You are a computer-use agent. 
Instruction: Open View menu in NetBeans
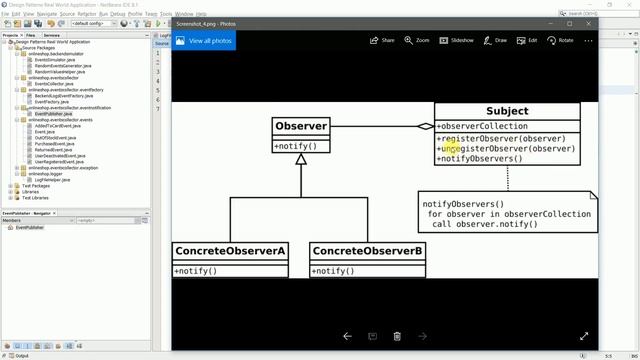pos(29,14)
